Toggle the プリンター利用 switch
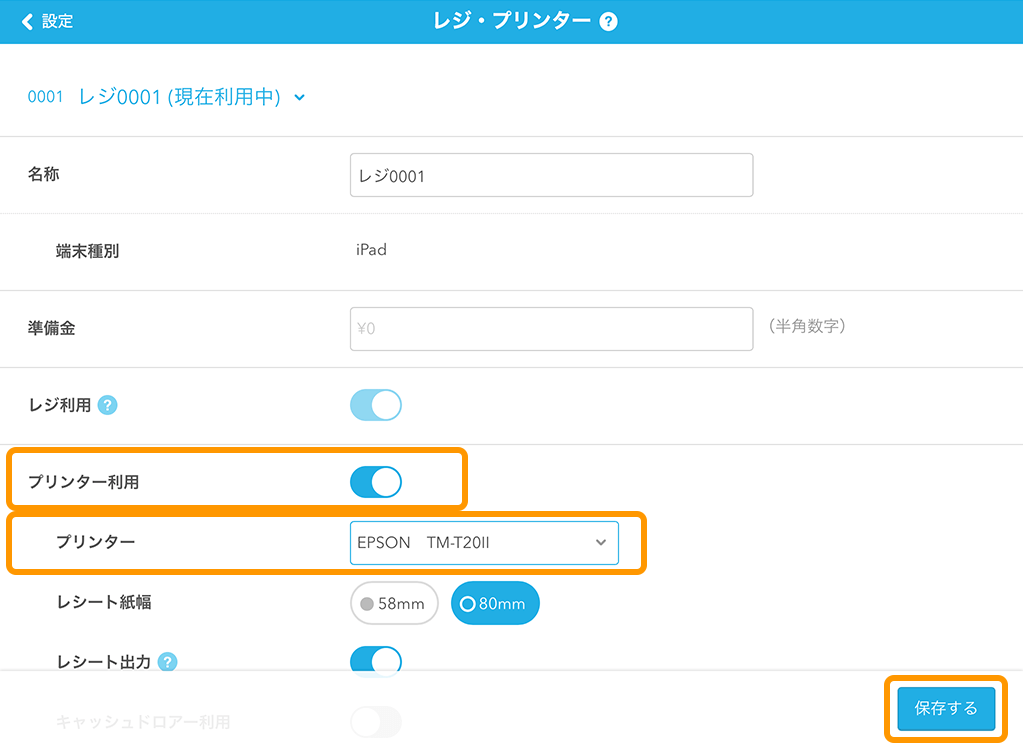1024x748 pixels. pos(376,482)
